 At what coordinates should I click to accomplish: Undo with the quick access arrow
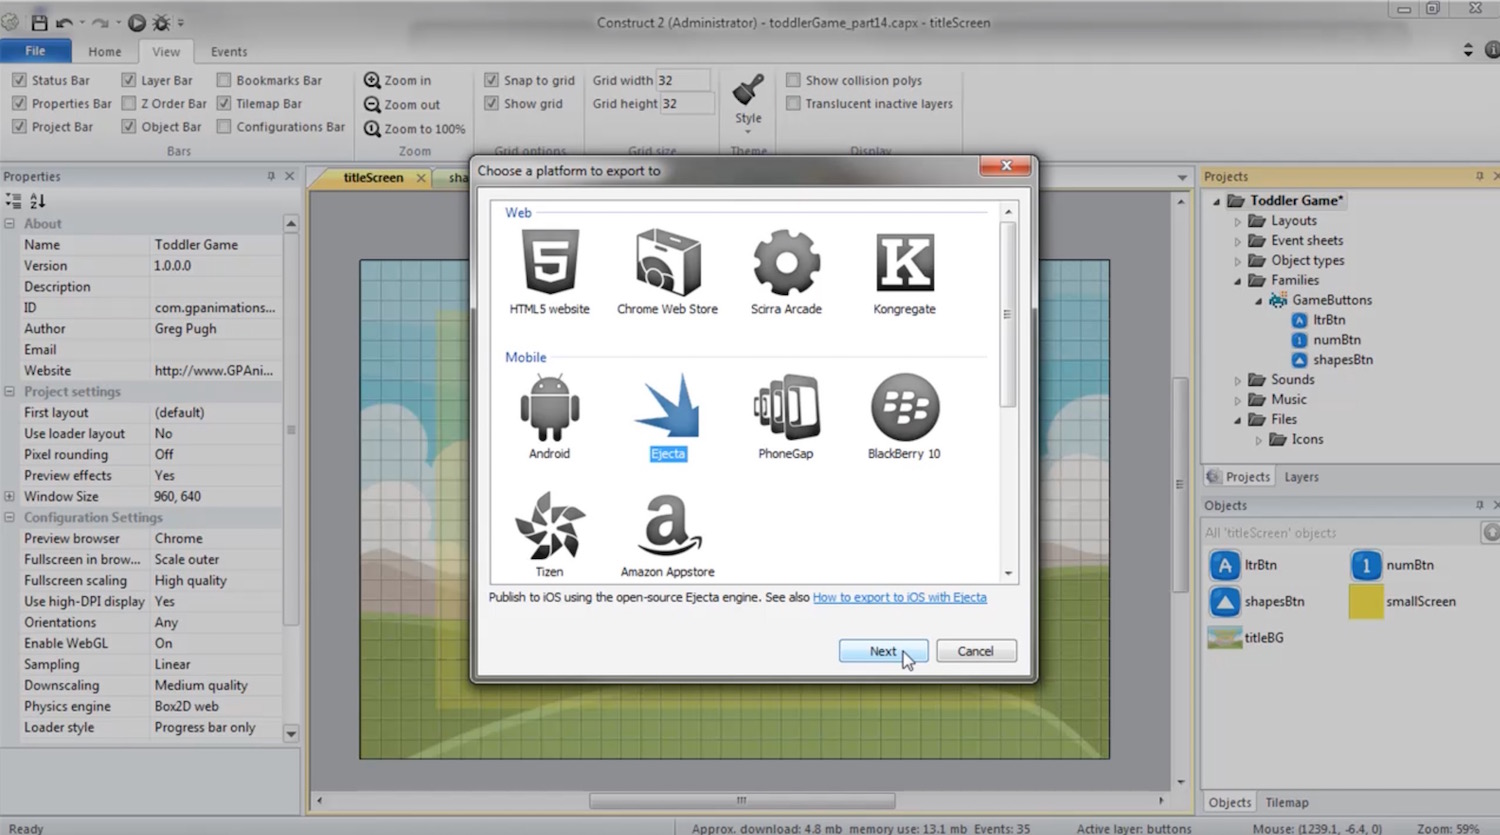65,22
